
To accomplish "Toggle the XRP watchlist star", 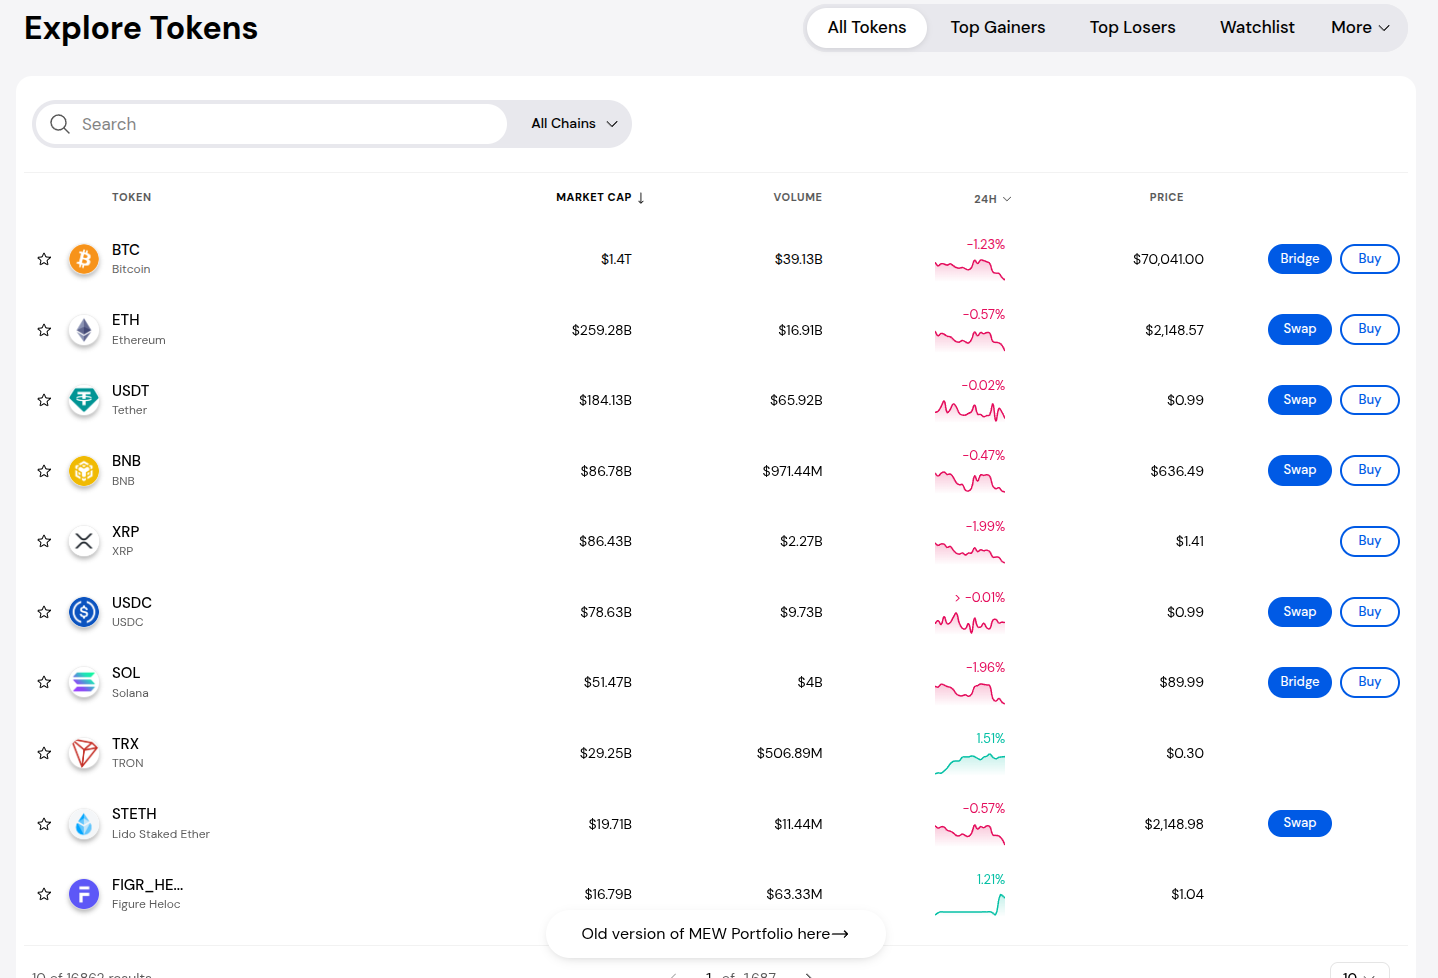I will (44, 541).
